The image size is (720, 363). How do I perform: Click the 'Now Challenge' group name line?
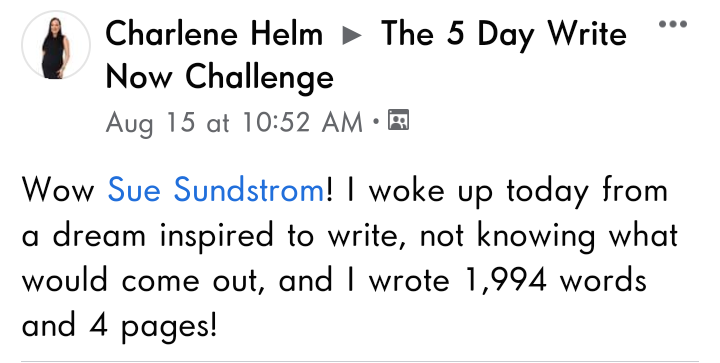tap(219, 77)
